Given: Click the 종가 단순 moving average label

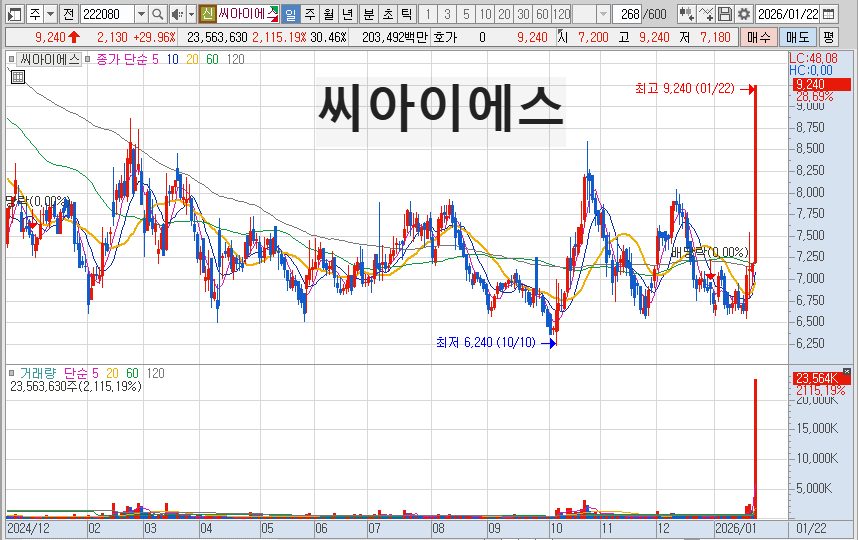Looking at the screenshot, I should pos(121,59).
